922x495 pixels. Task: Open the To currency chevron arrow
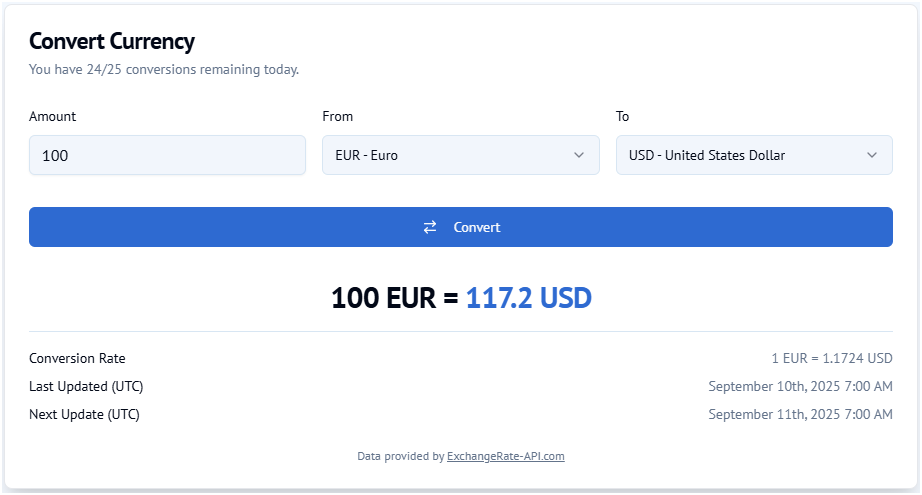[x=872, y=155]
